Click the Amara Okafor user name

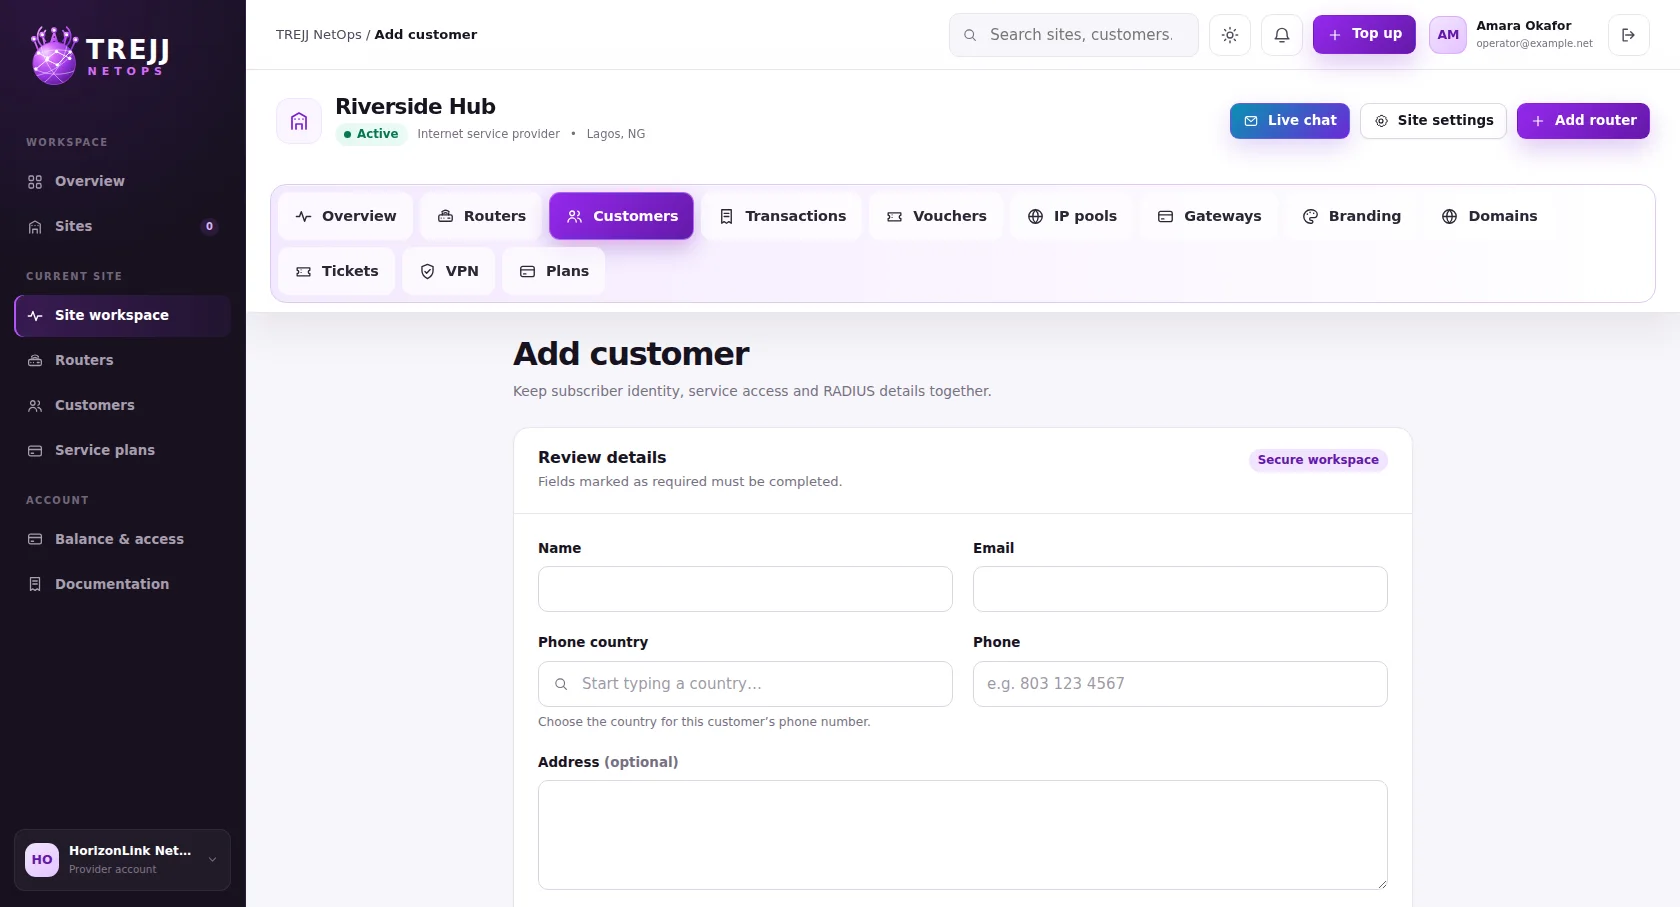tap(1524, 26)
